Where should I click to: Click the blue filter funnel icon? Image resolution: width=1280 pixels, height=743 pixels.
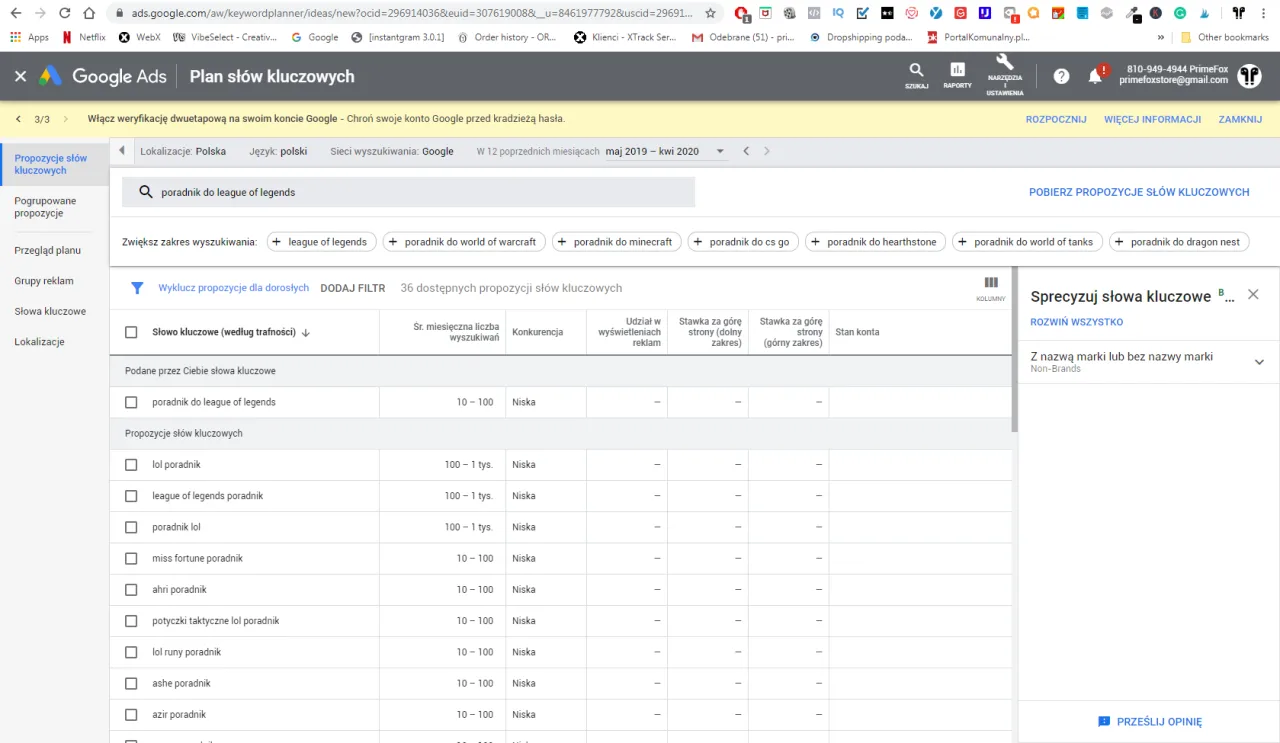point(138,288)
